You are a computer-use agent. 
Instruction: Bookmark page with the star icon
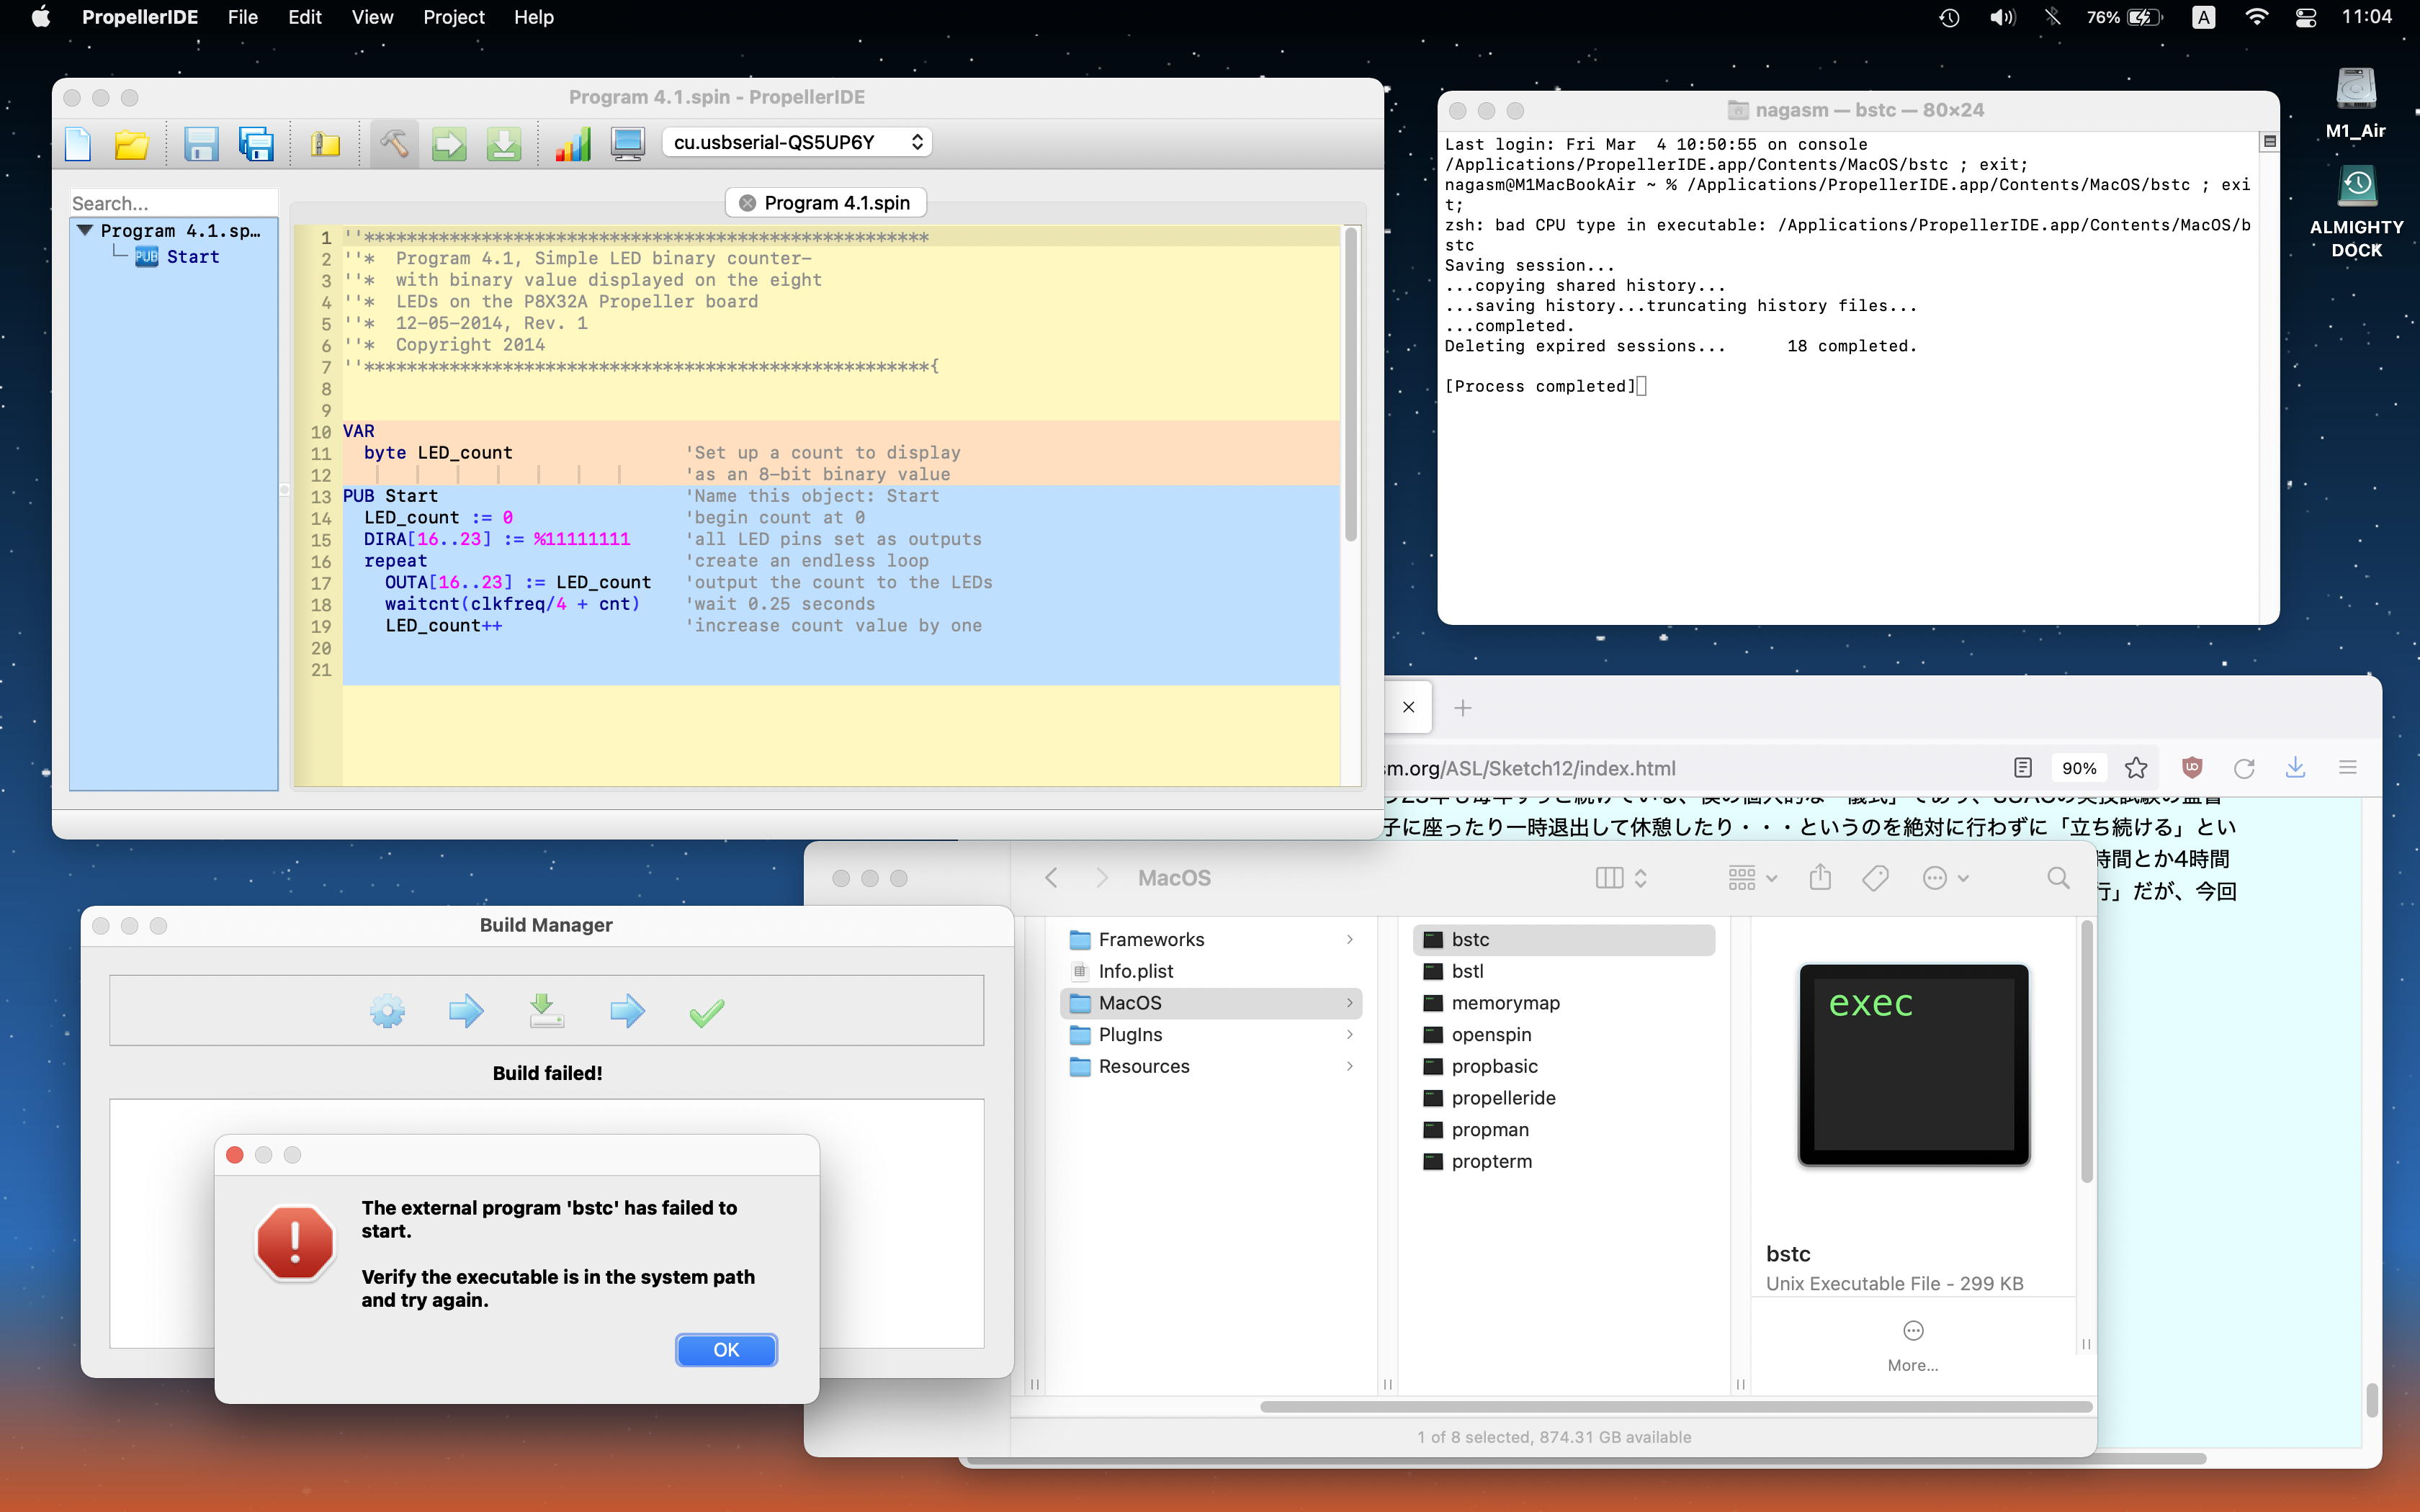click(2136, 768)
